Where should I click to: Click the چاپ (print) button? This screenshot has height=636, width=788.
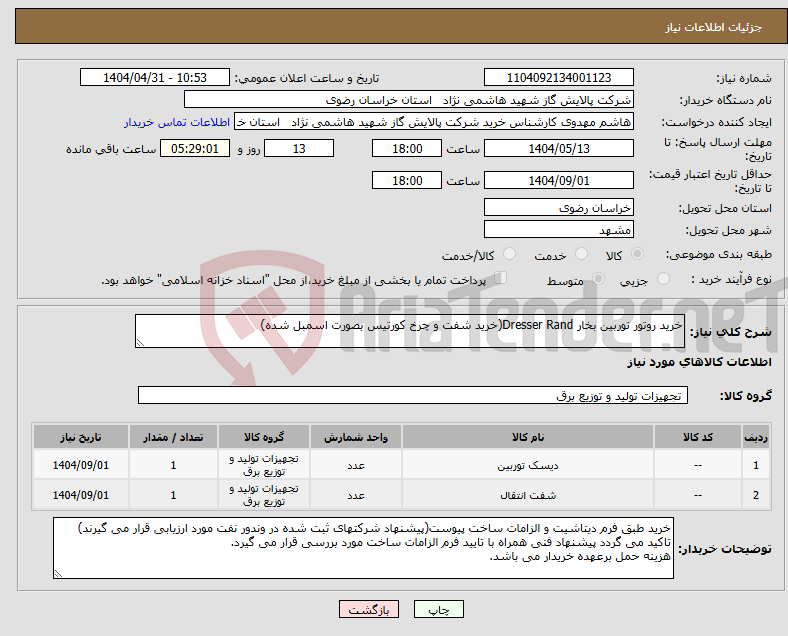(x=438, y=609)
